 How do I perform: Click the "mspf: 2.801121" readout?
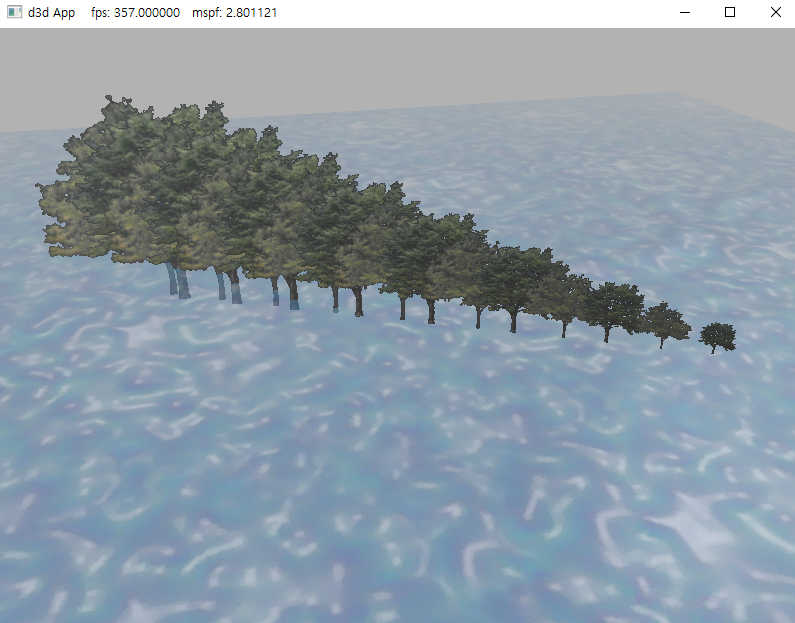(235, 13)
